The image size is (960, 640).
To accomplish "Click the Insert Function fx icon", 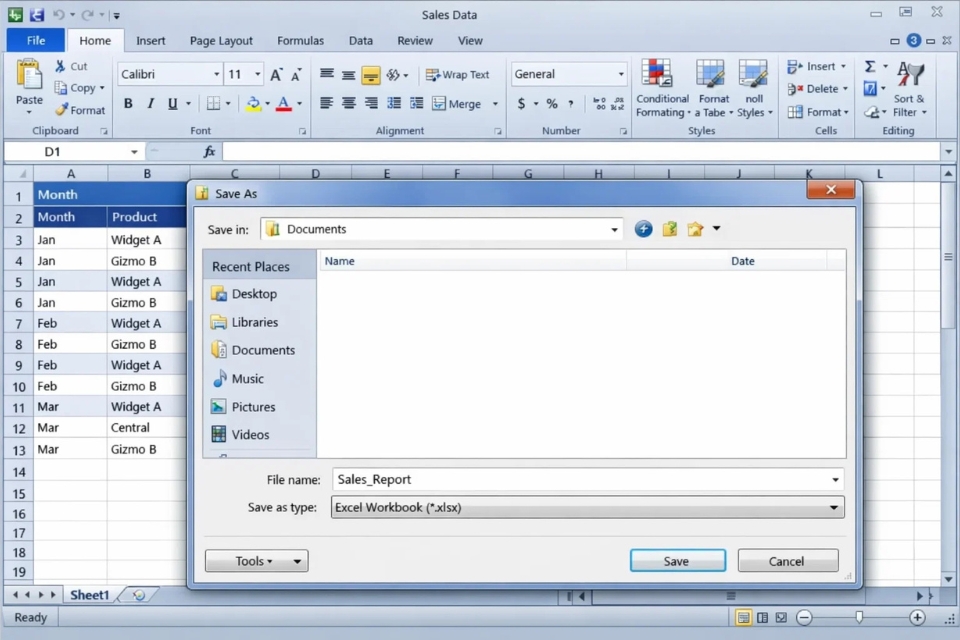I will (x=208, y=151).
